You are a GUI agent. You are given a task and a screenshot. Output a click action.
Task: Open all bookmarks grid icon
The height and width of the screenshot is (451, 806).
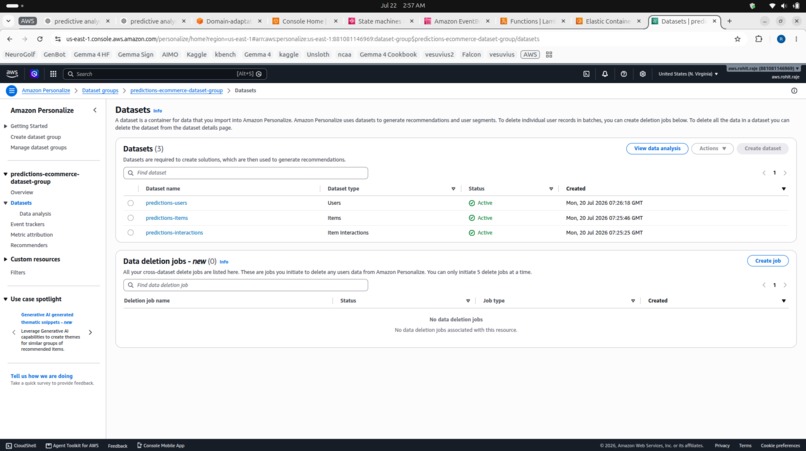tap(549, 55)
